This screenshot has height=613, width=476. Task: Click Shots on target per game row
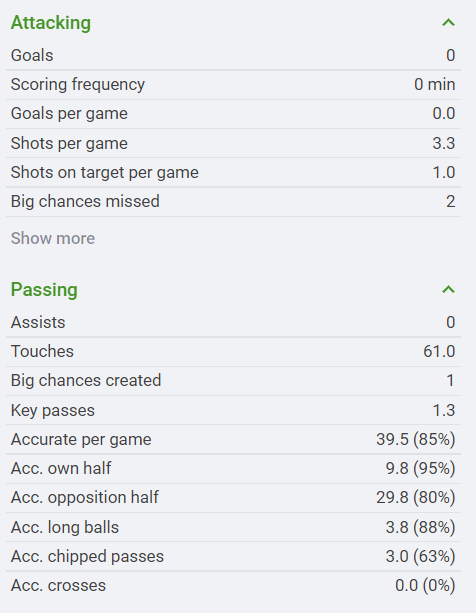pos(233,172)
